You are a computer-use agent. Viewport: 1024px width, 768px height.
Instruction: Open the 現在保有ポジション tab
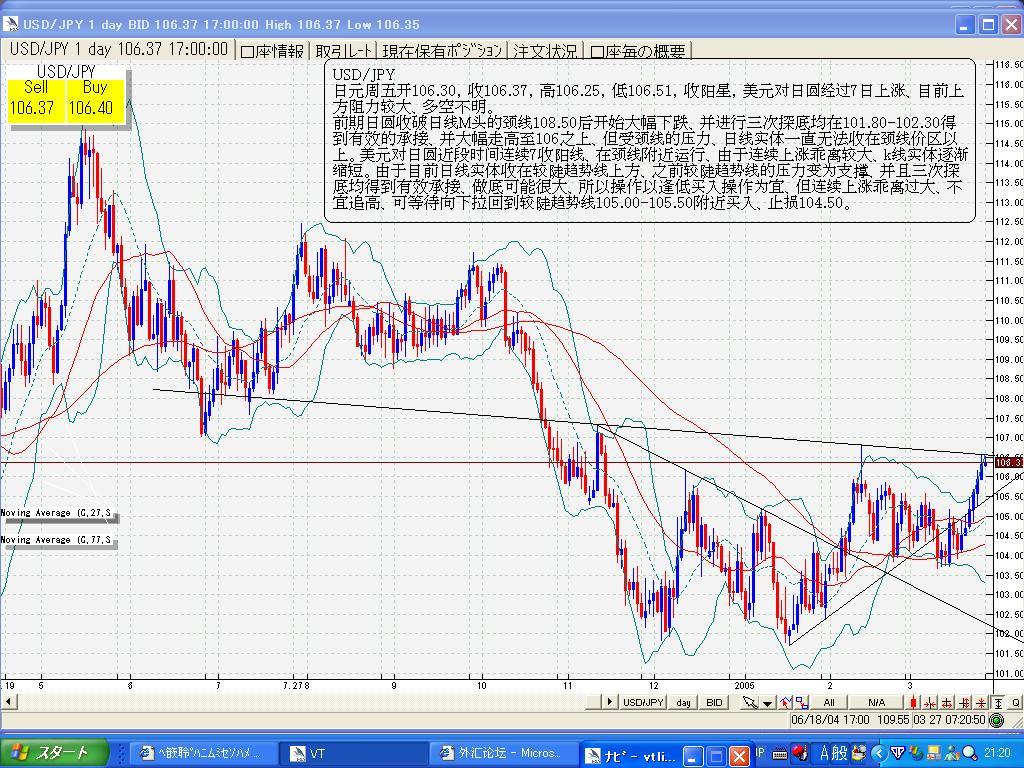pos(443,51)
